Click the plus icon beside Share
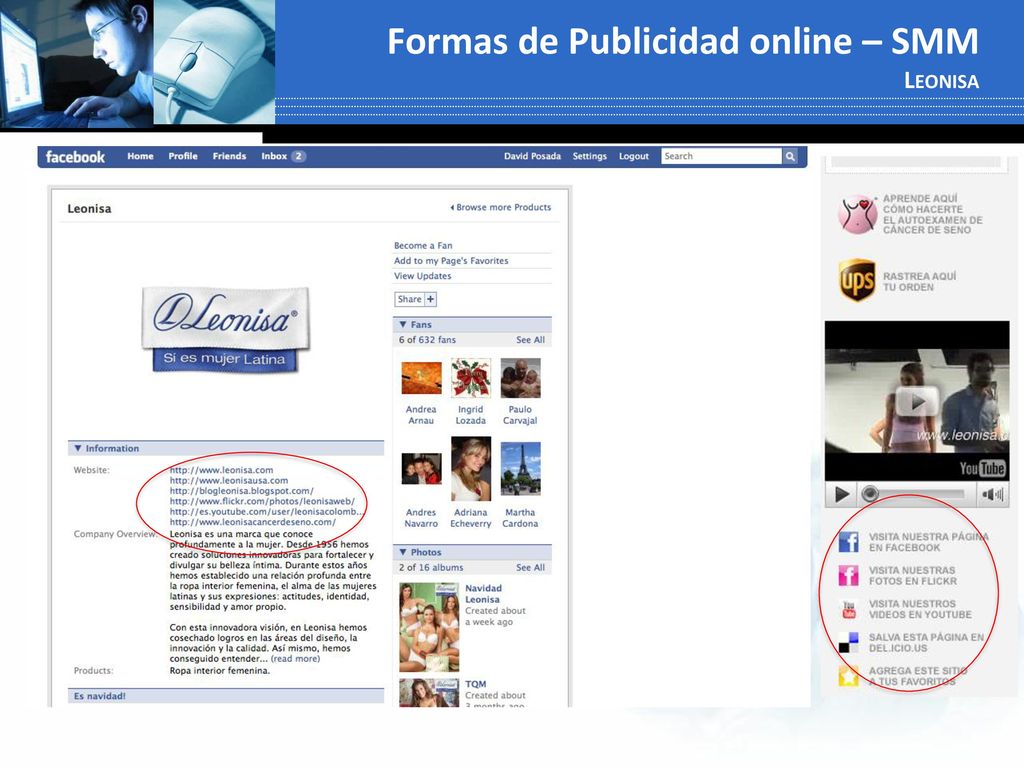 click(431, 299)
